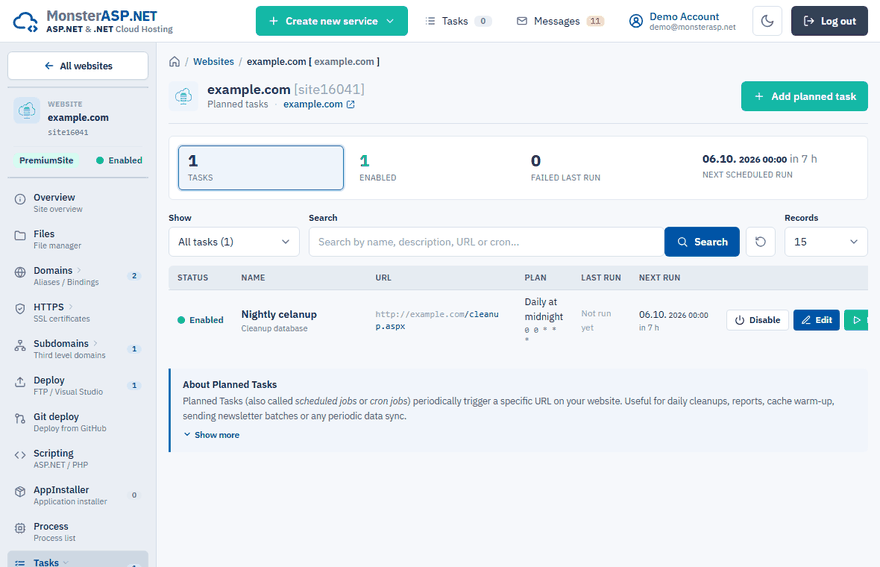This screenshot has width=880, height=567.
Task: Click the Messages 11 count badge
Action: tap(595, 21)
